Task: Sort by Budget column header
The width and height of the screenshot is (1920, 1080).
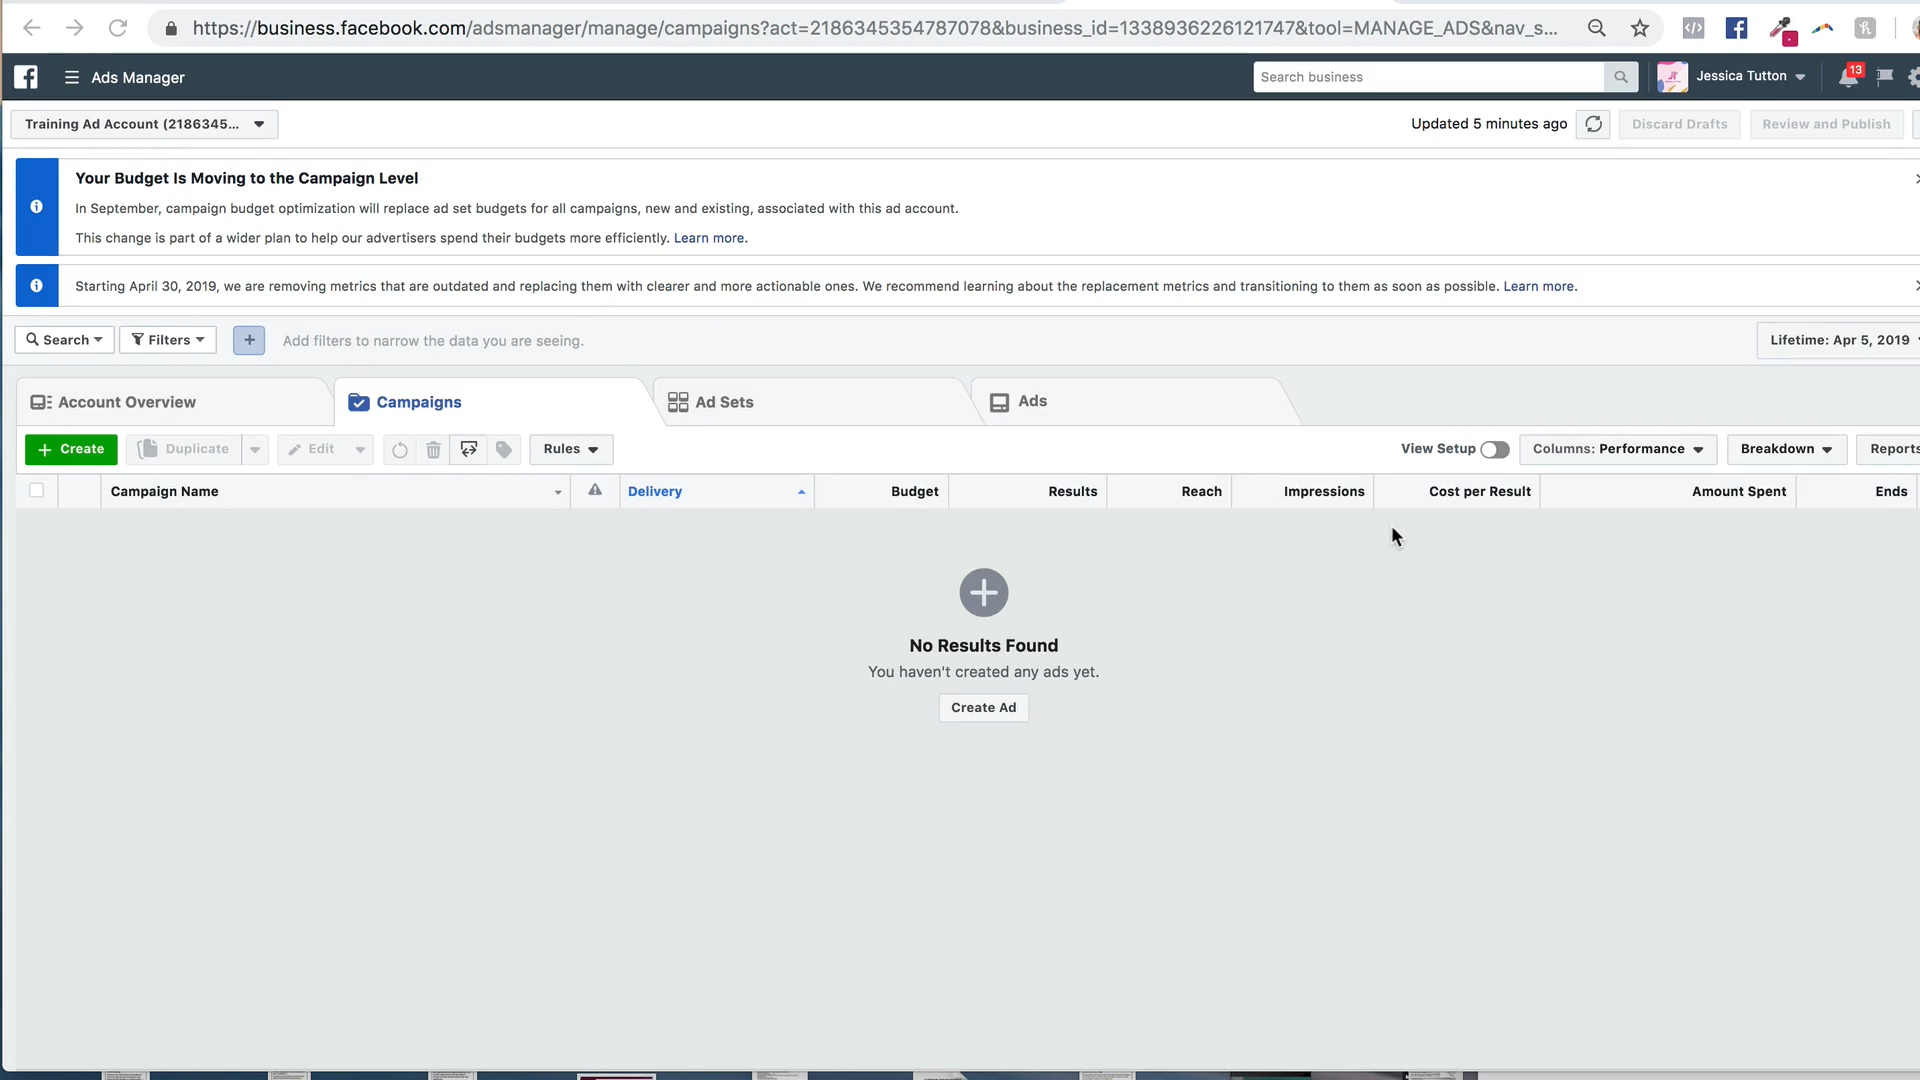Action: (882, 491)
